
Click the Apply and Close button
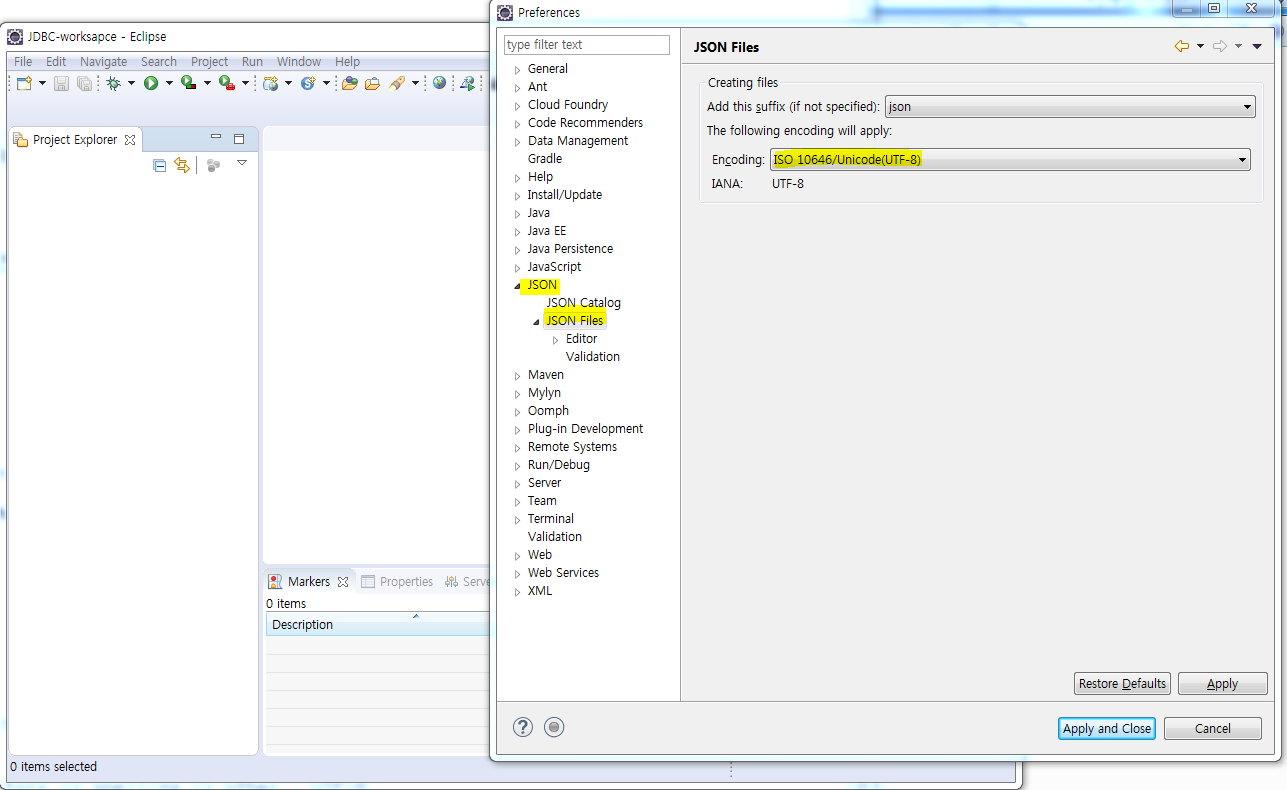[1107, 728]
